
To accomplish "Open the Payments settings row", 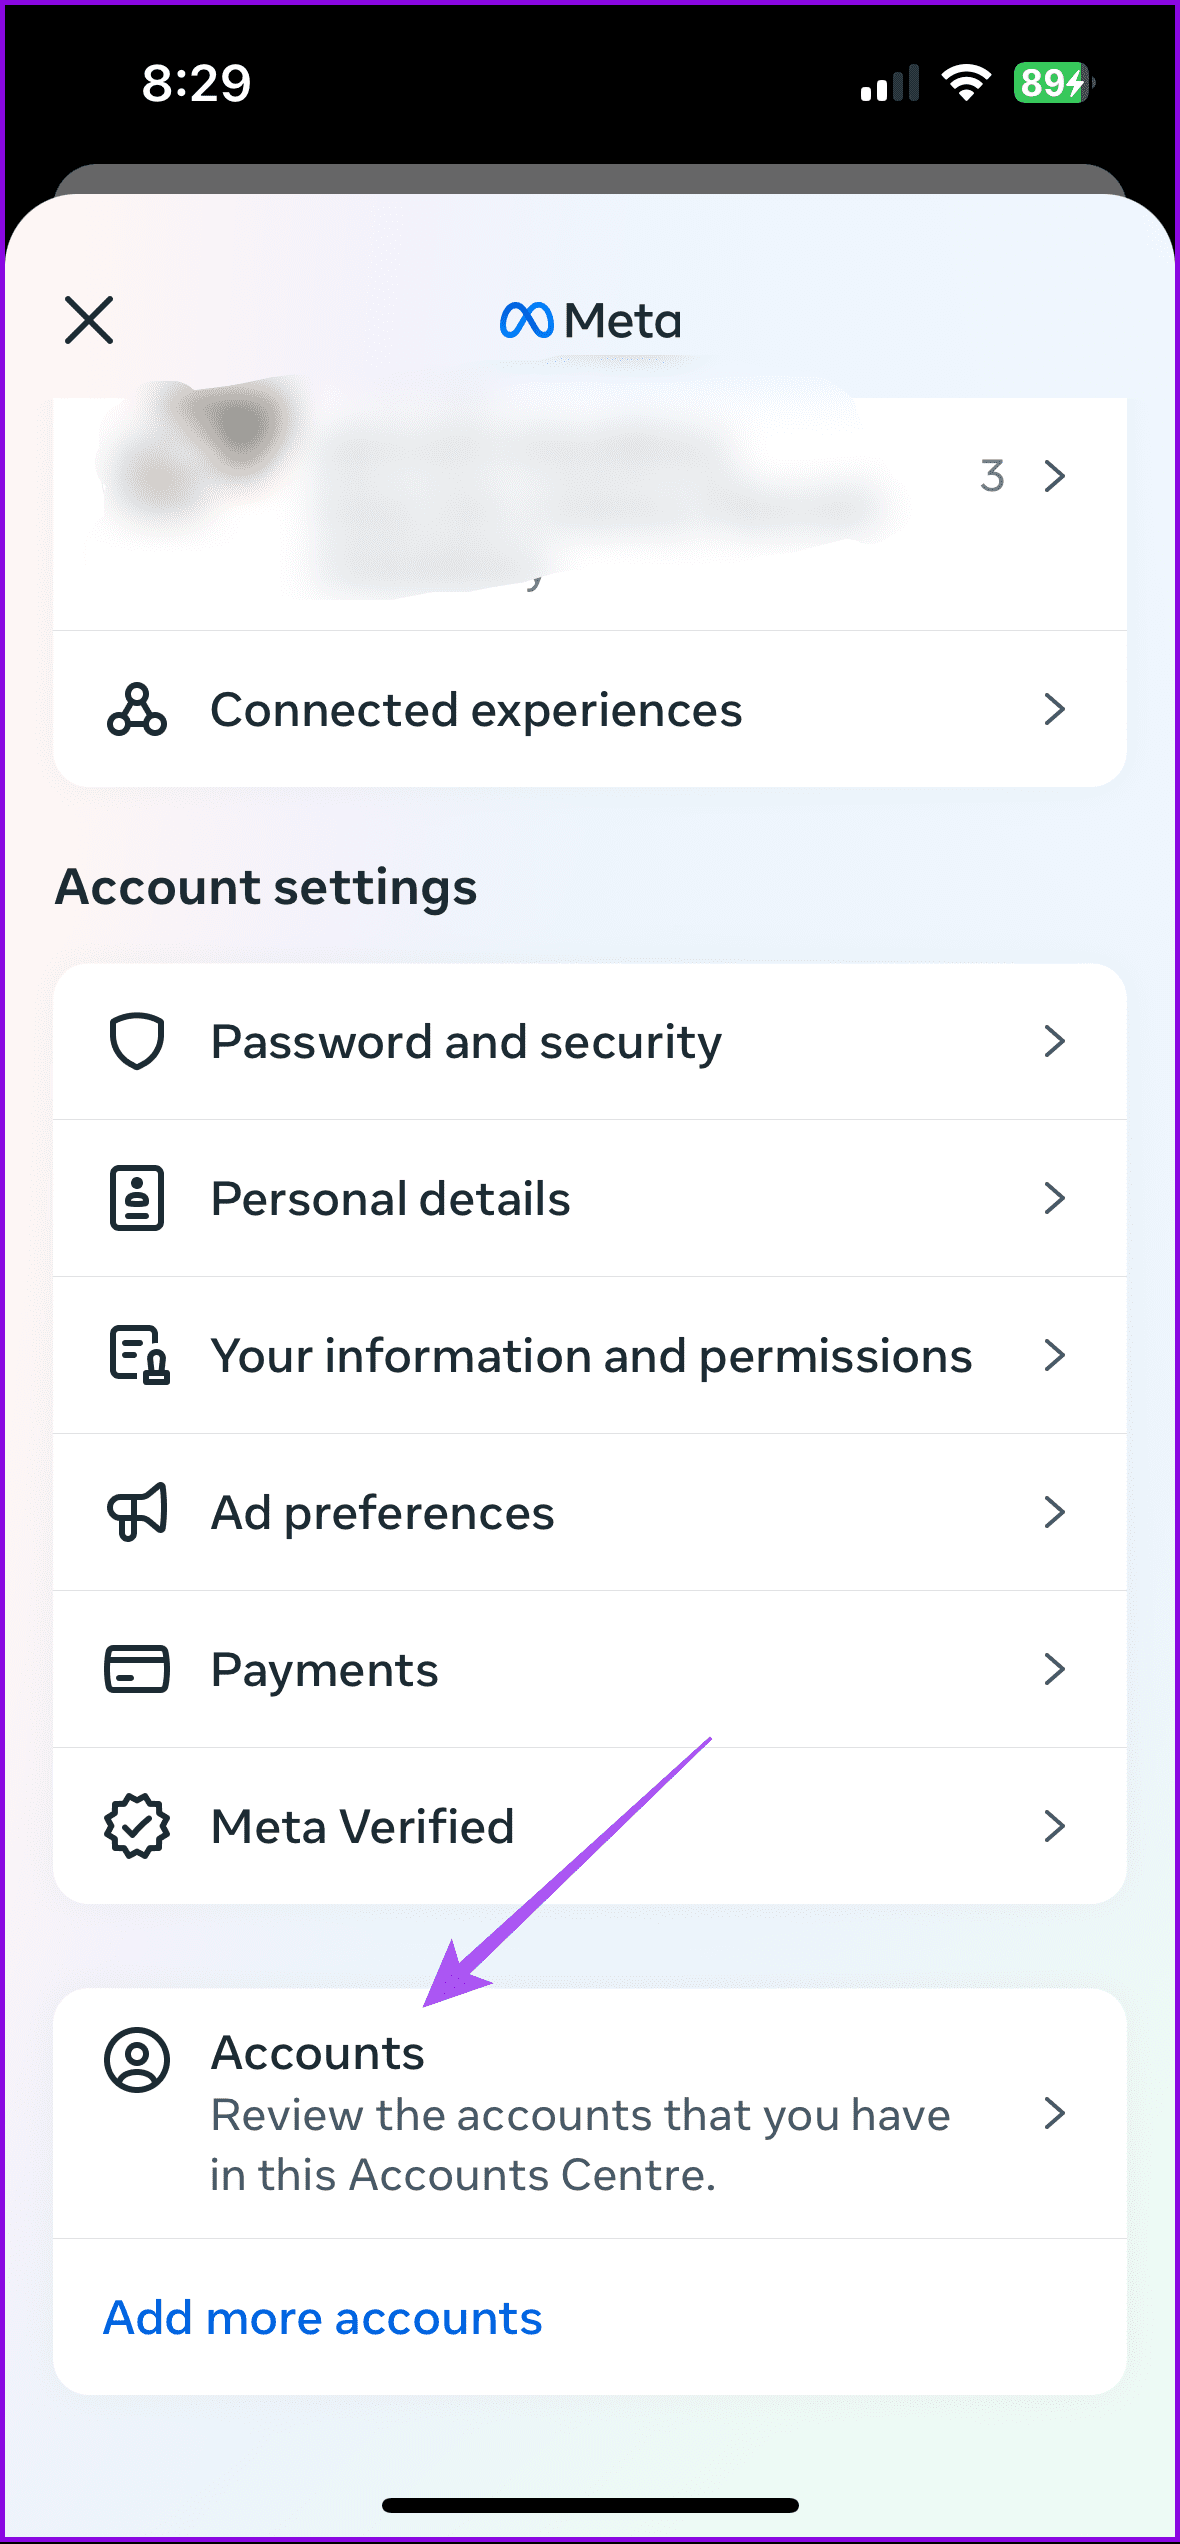I will click(323, 1668).
